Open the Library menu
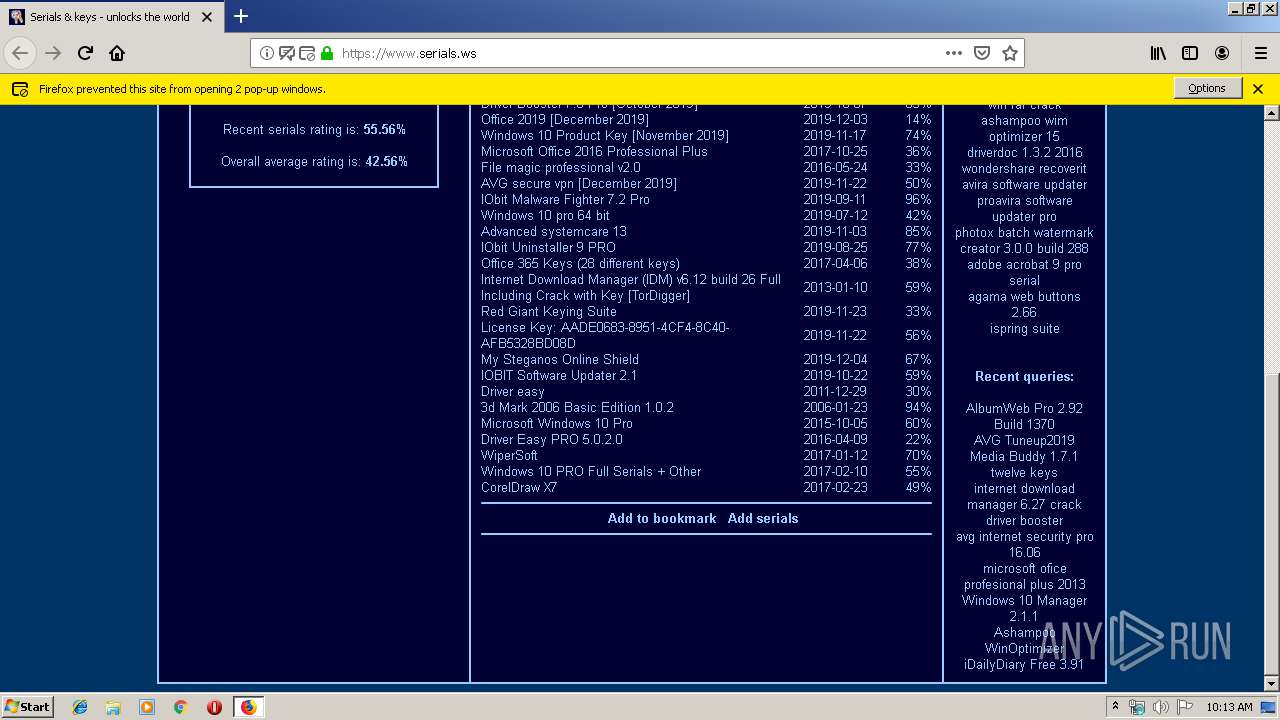 coord(1158,53)
